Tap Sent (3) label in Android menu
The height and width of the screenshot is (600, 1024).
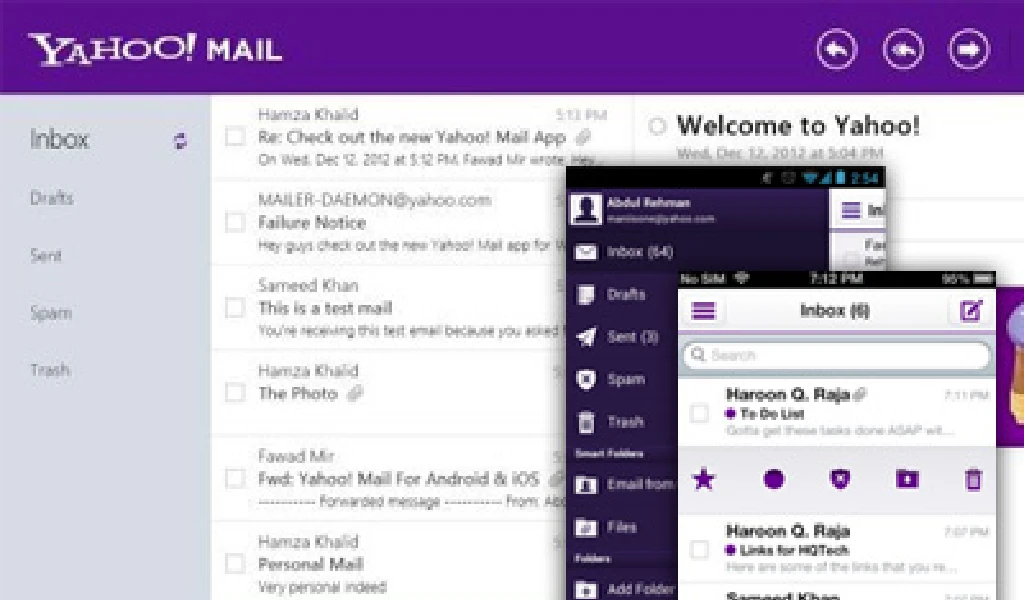pos(633,337)
